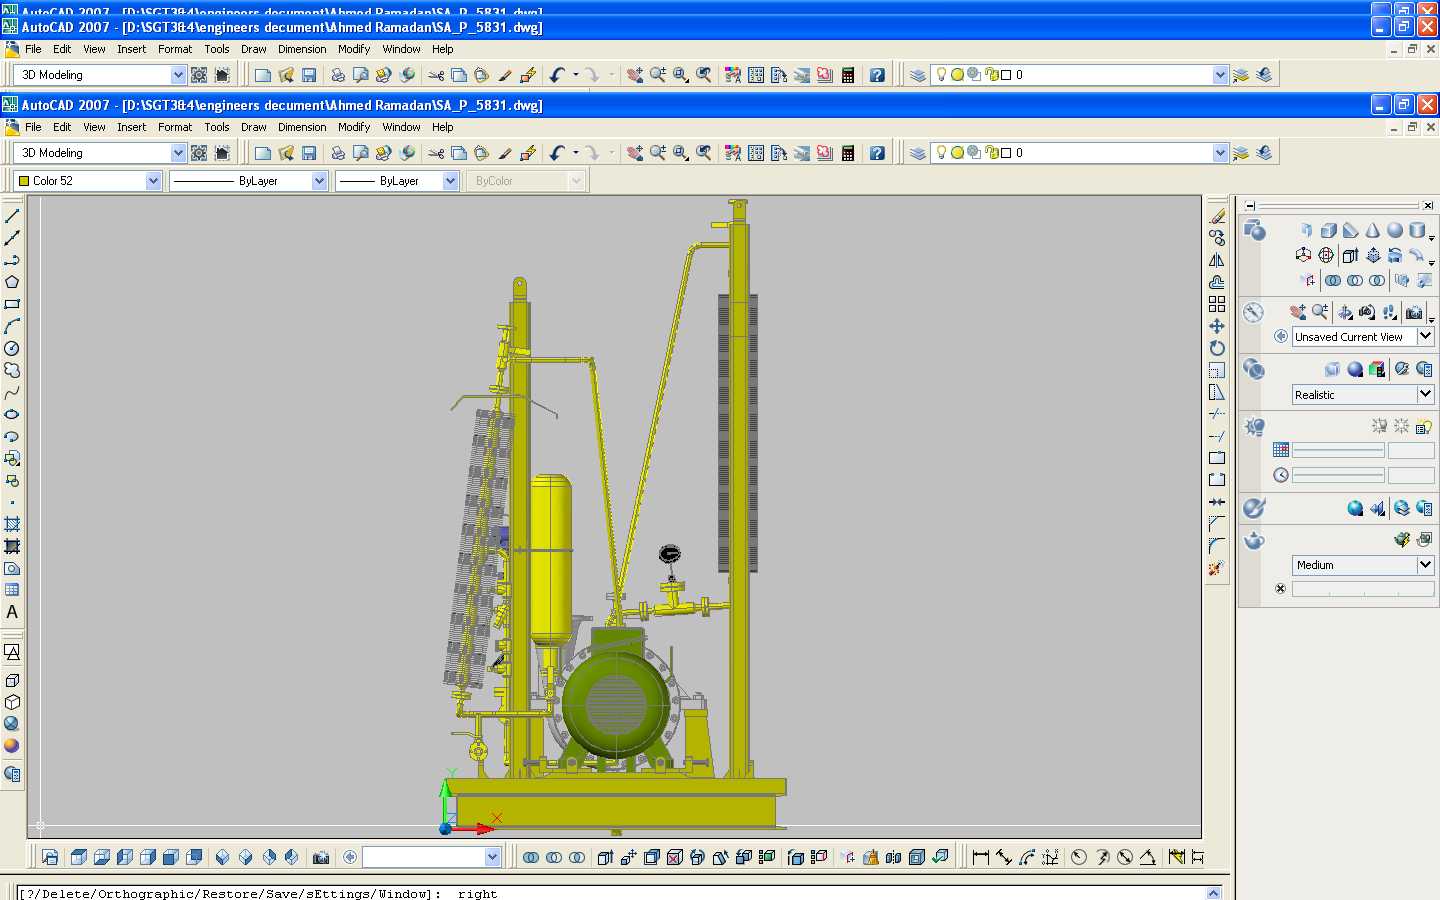Click the previous view arrow beside Unsaved Current View

[1281, 337]
